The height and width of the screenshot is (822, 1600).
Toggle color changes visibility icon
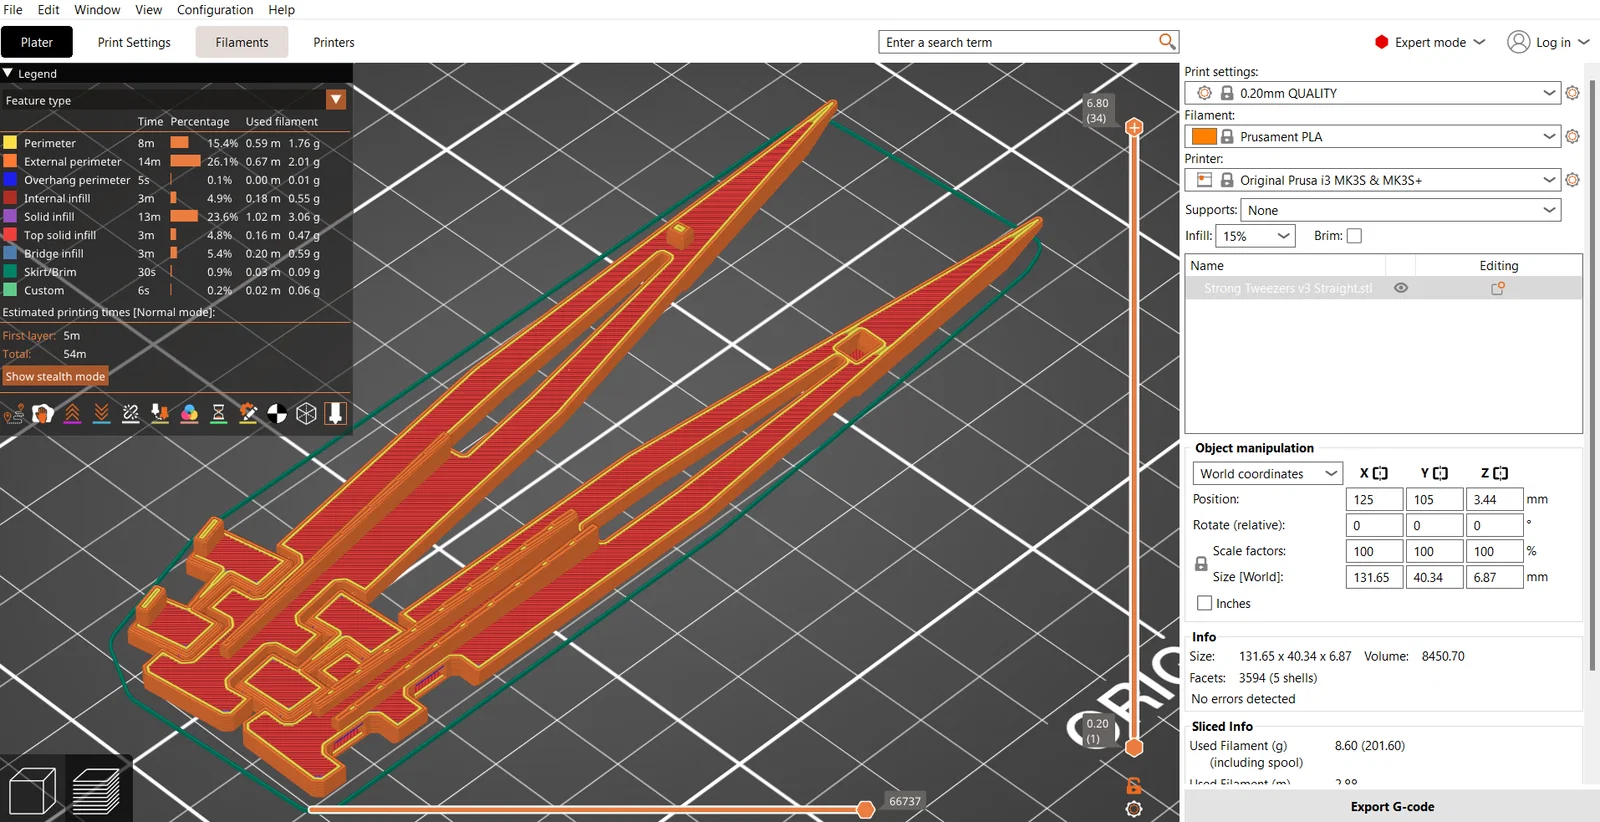tap(189, 413)
